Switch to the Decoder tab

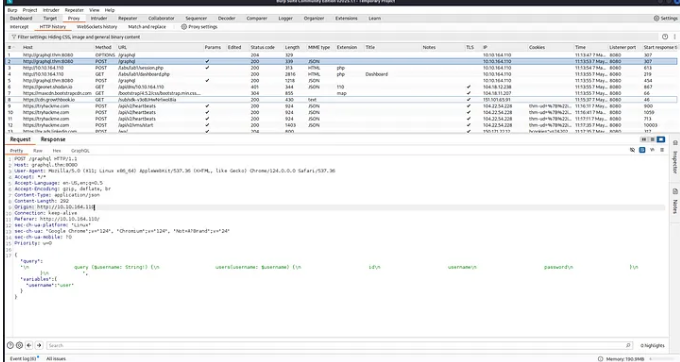[x=226, y=18]
